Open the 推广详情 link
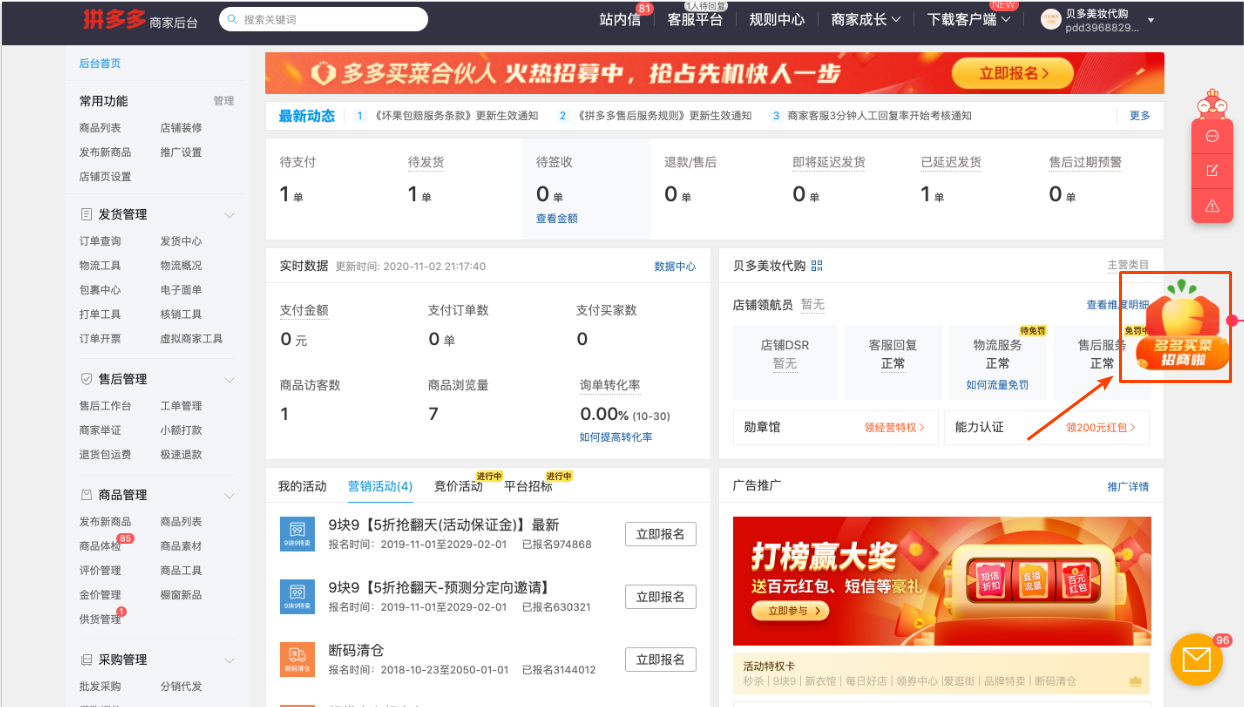Viewport: 1244px width, 707px height. click(1128, 487)
